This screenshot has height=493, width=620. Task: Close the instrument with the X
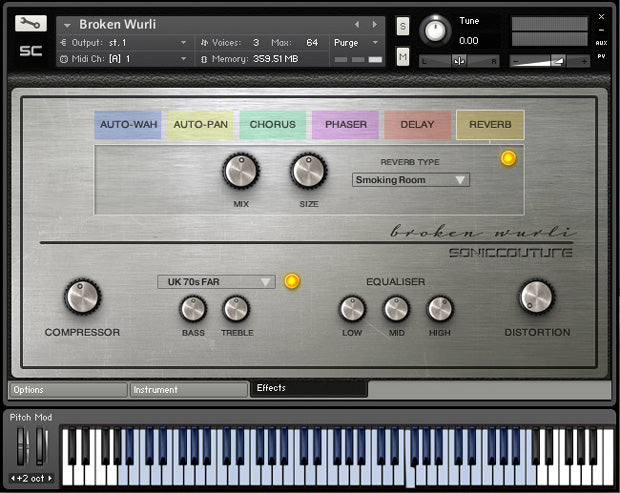(x=601, y=17)
